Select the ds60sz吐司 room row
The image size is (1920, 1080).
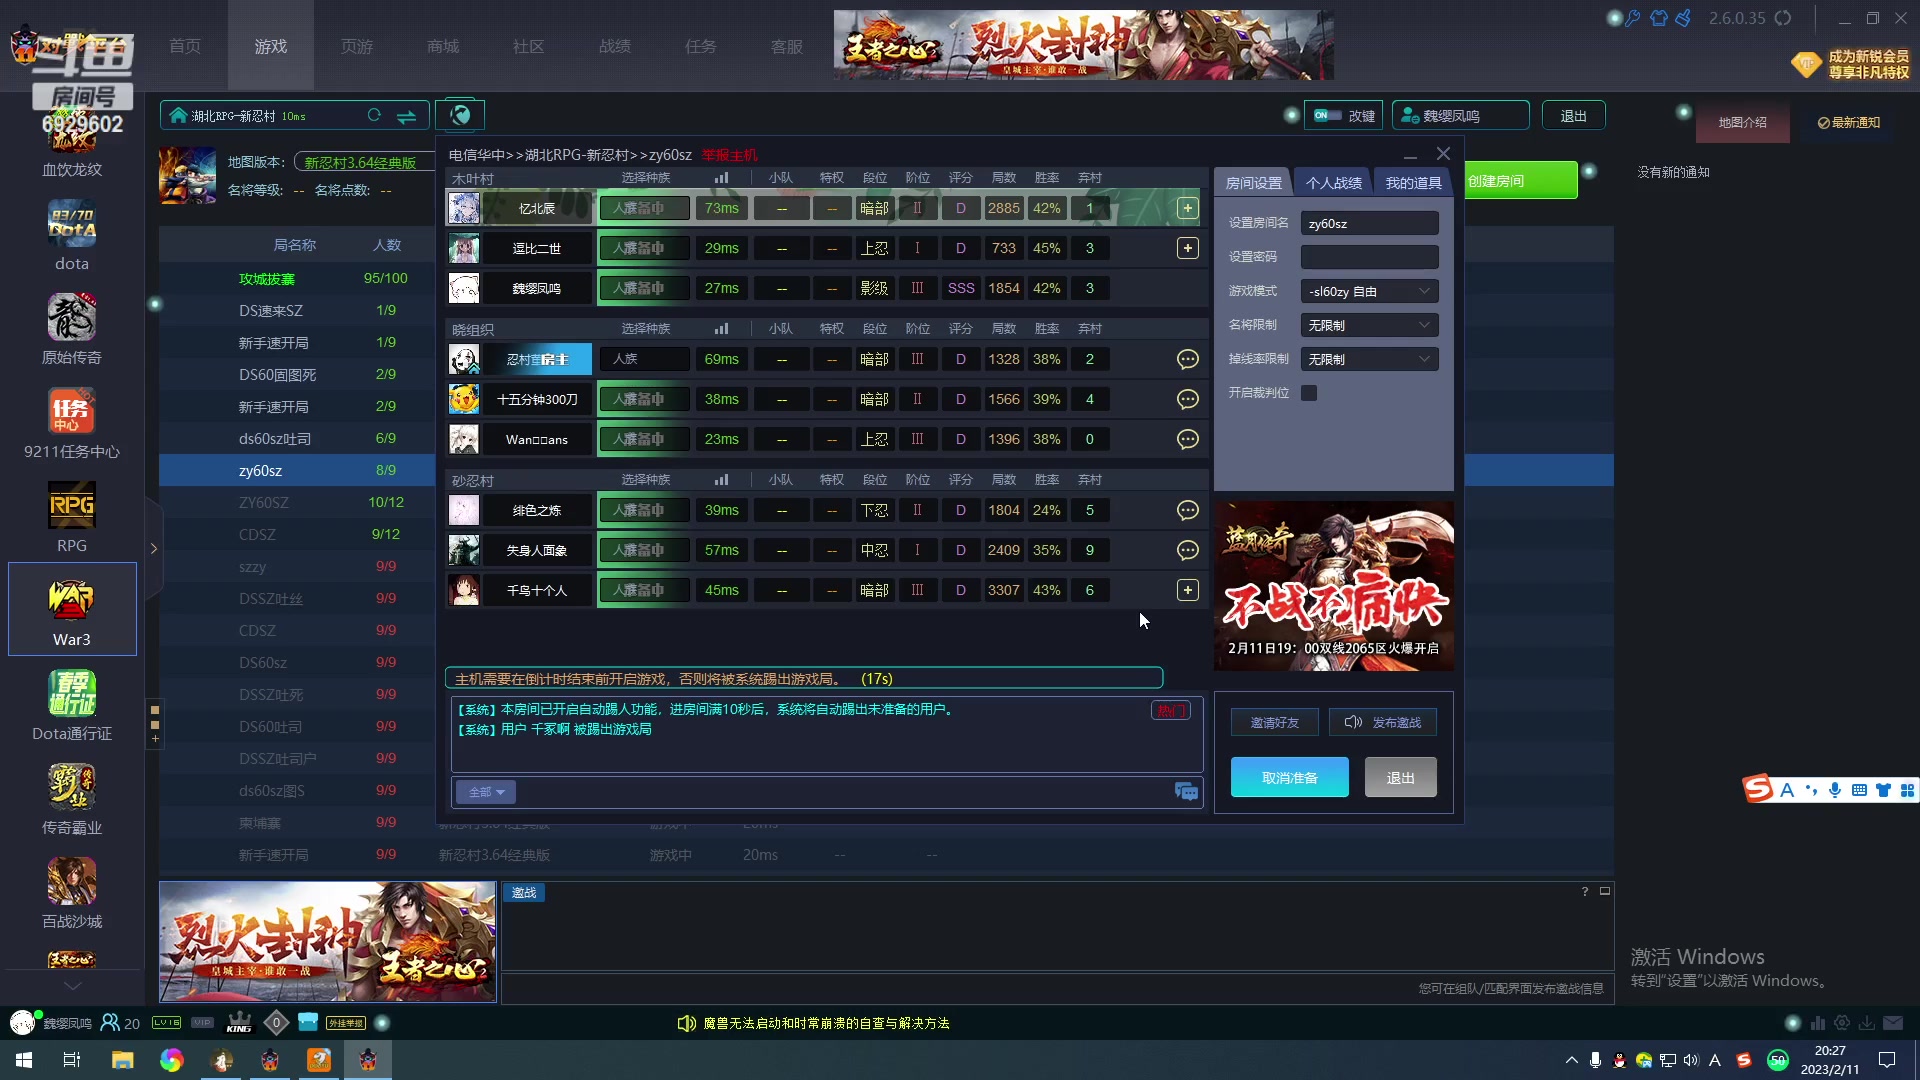pyautogui.click(x=296, y=438)
